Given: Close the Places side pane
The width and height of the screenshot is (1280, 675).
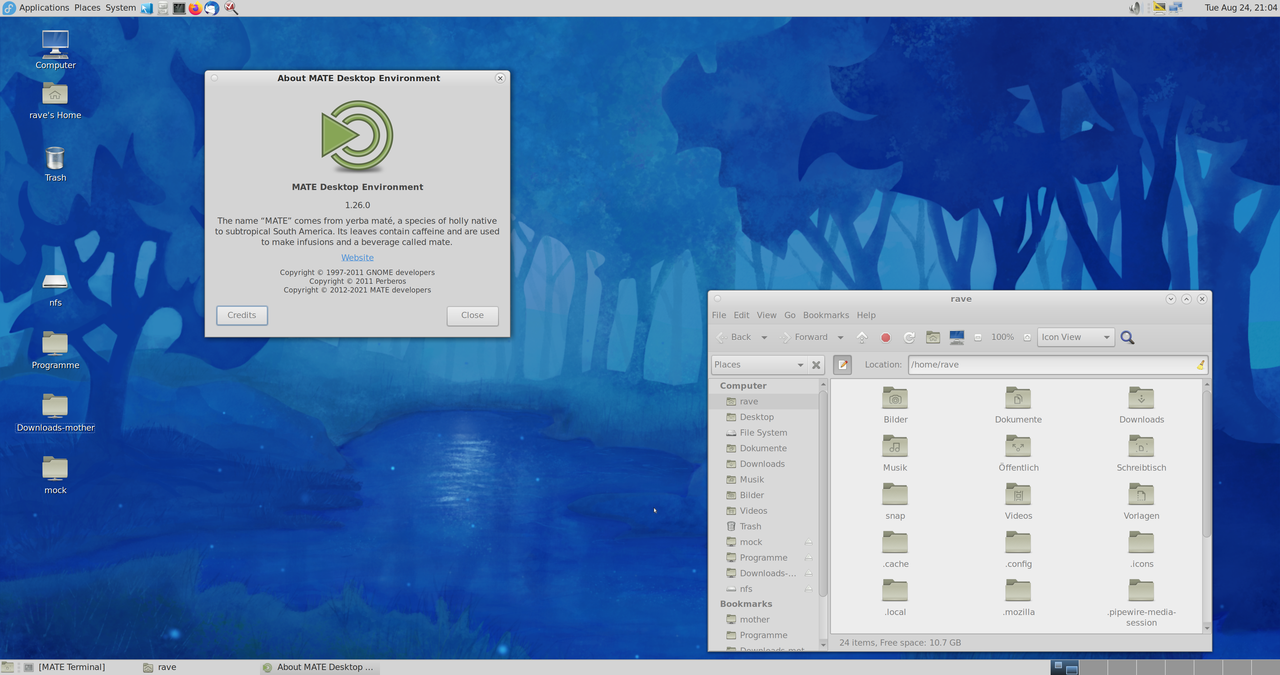Looking at the screenshot, I should click(x=816, y=365).
